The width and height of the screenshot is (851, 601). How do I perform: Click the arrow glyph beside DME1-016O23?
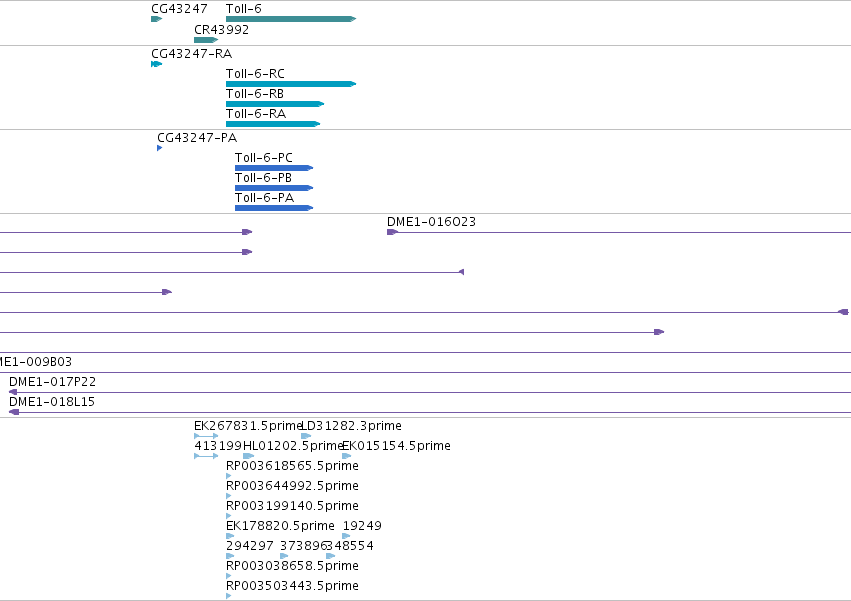coord(392,232)
